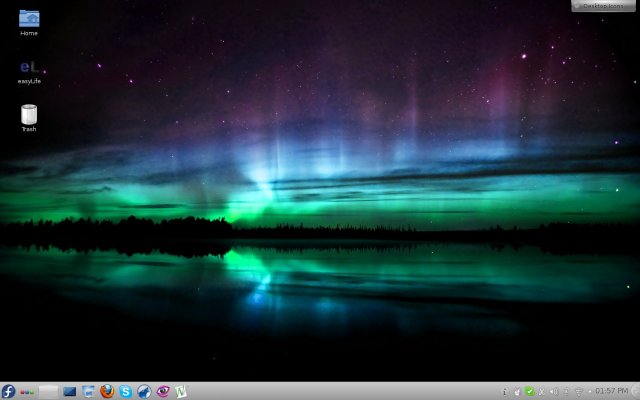640x400 pixels.
Task: Open the info notification tray icon
Action: [x=505, y=392]
